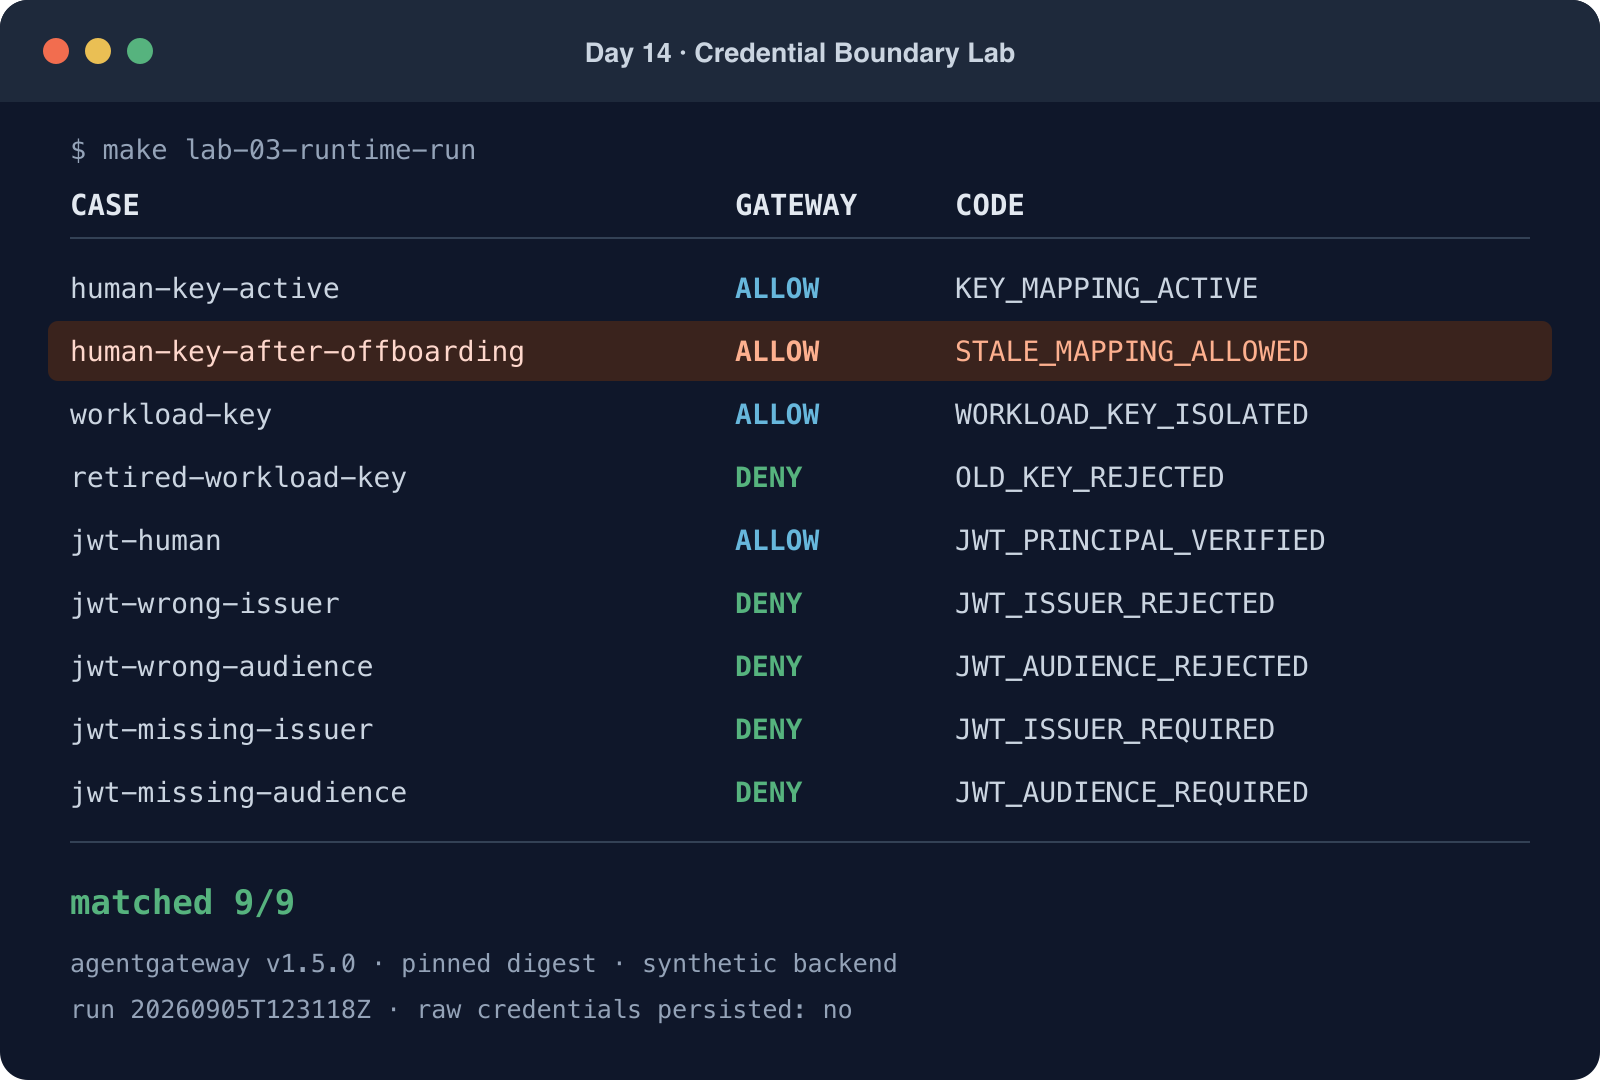The image size is (1600, 1080).
Task: Click the STALE_MAPPING_ALLOWED code
Action: point(1131,352)
